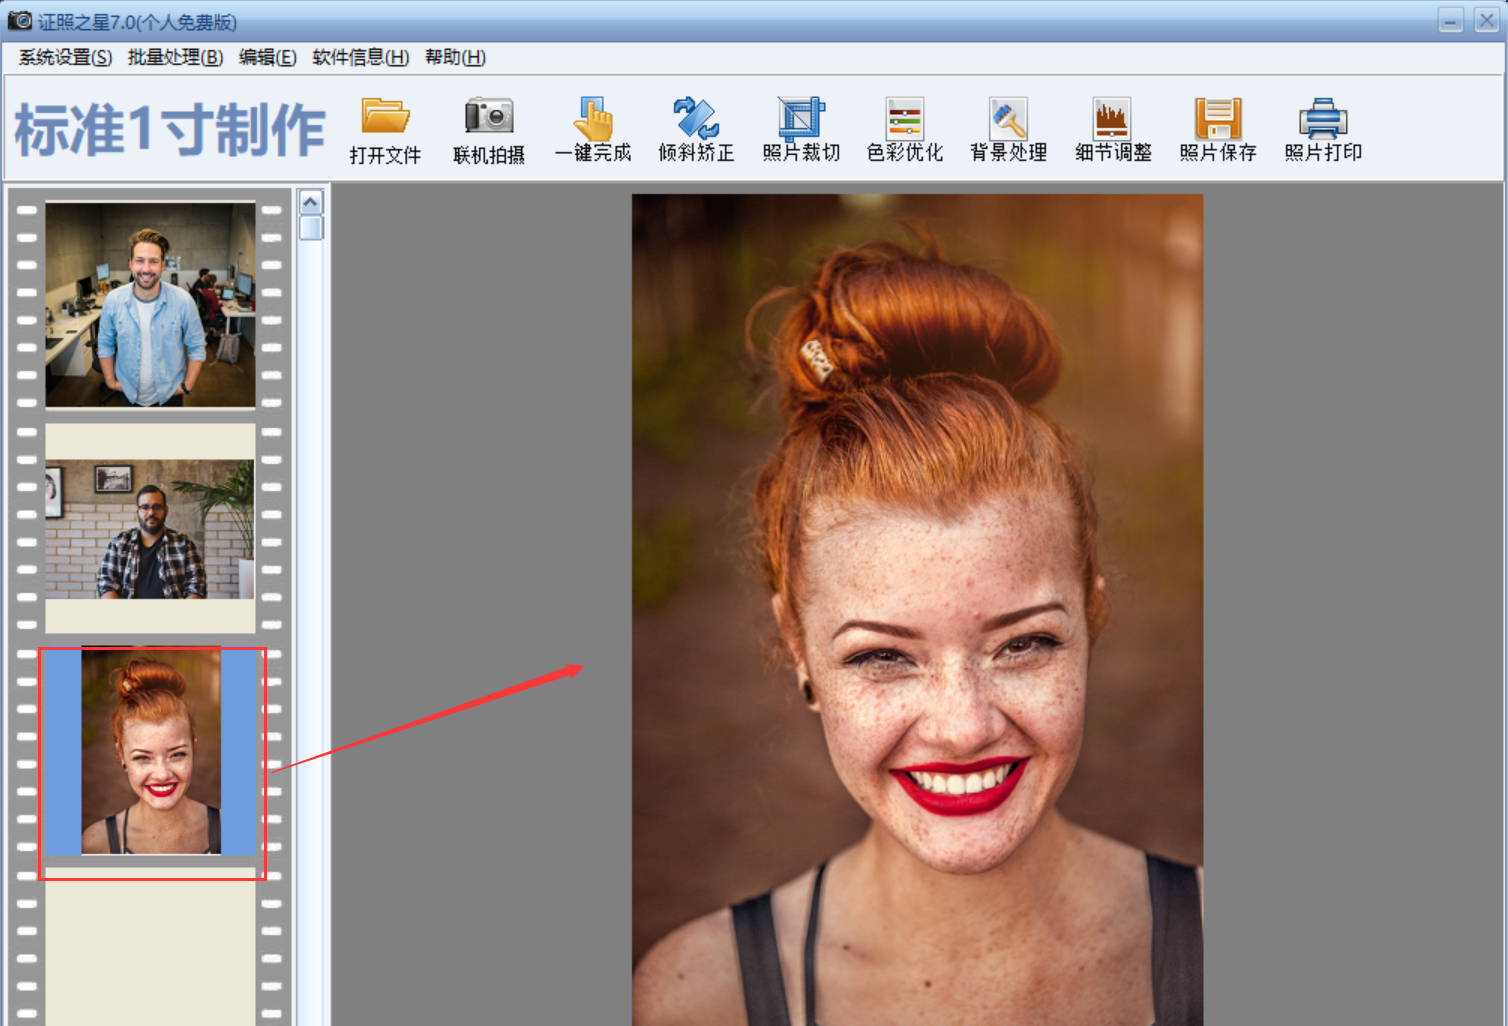The height and width of the screenshot is (1026, 1508).
Task: Open the Software Info (软件信息) menu
Action: (360, 57)
